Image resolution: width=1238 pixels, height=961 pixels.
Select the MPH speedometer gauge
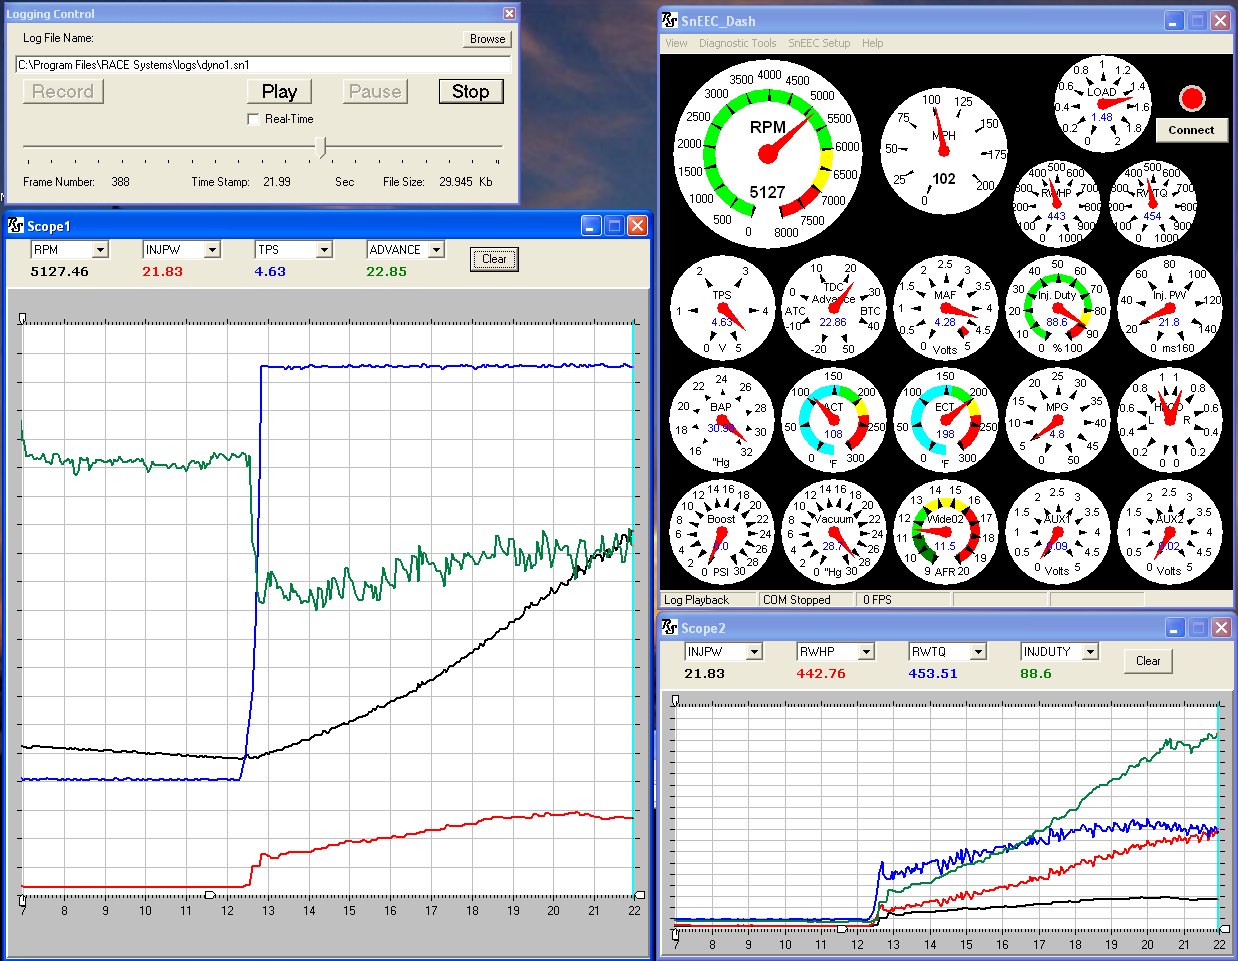pos(943,151)
